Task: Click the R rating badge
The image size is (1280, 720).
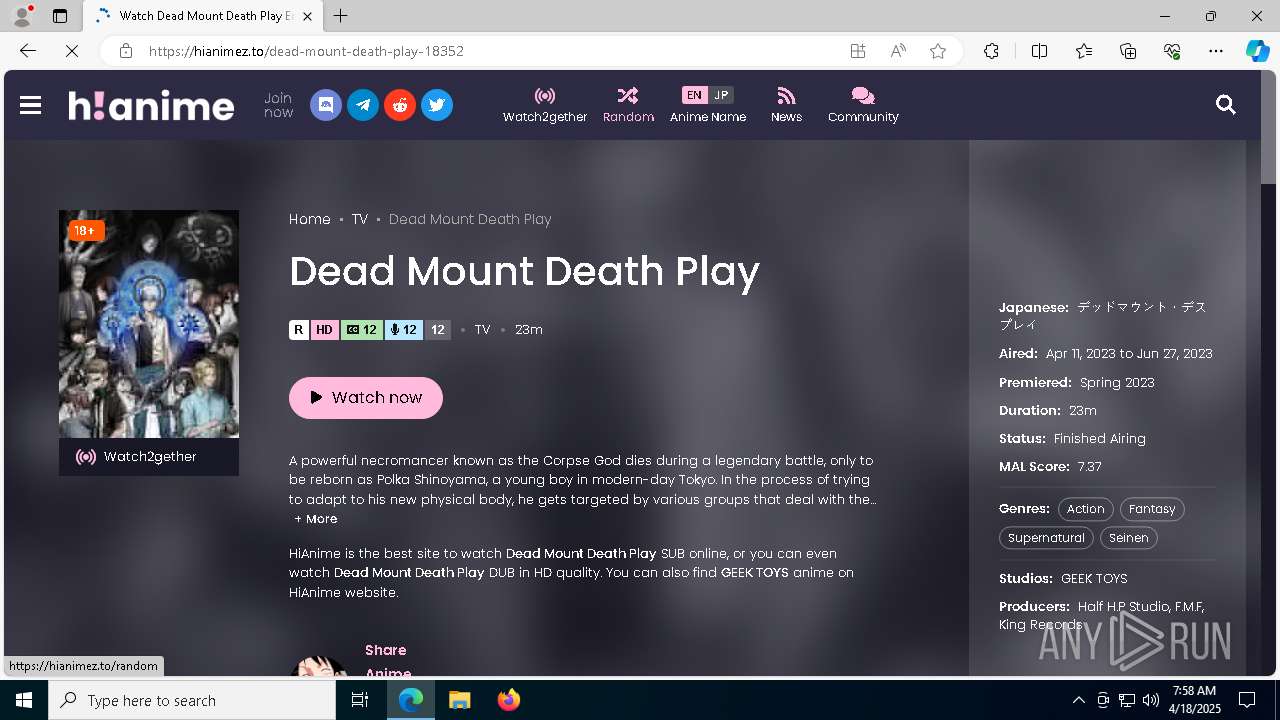Action: tap(299, 330)
